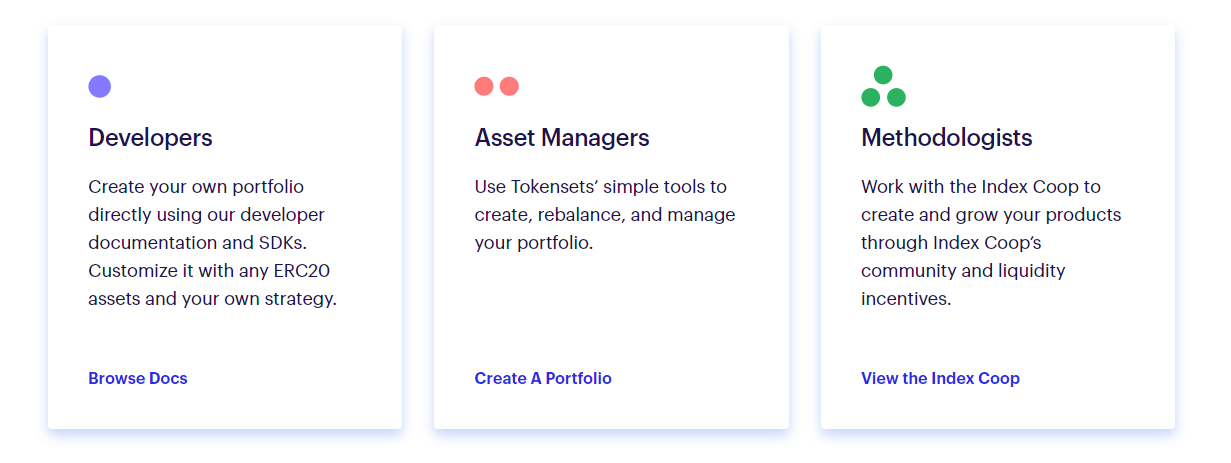The width and height of the screenshot is (1231, 463).
Task: Visit the View the Index Coop link
Action: 940,378
